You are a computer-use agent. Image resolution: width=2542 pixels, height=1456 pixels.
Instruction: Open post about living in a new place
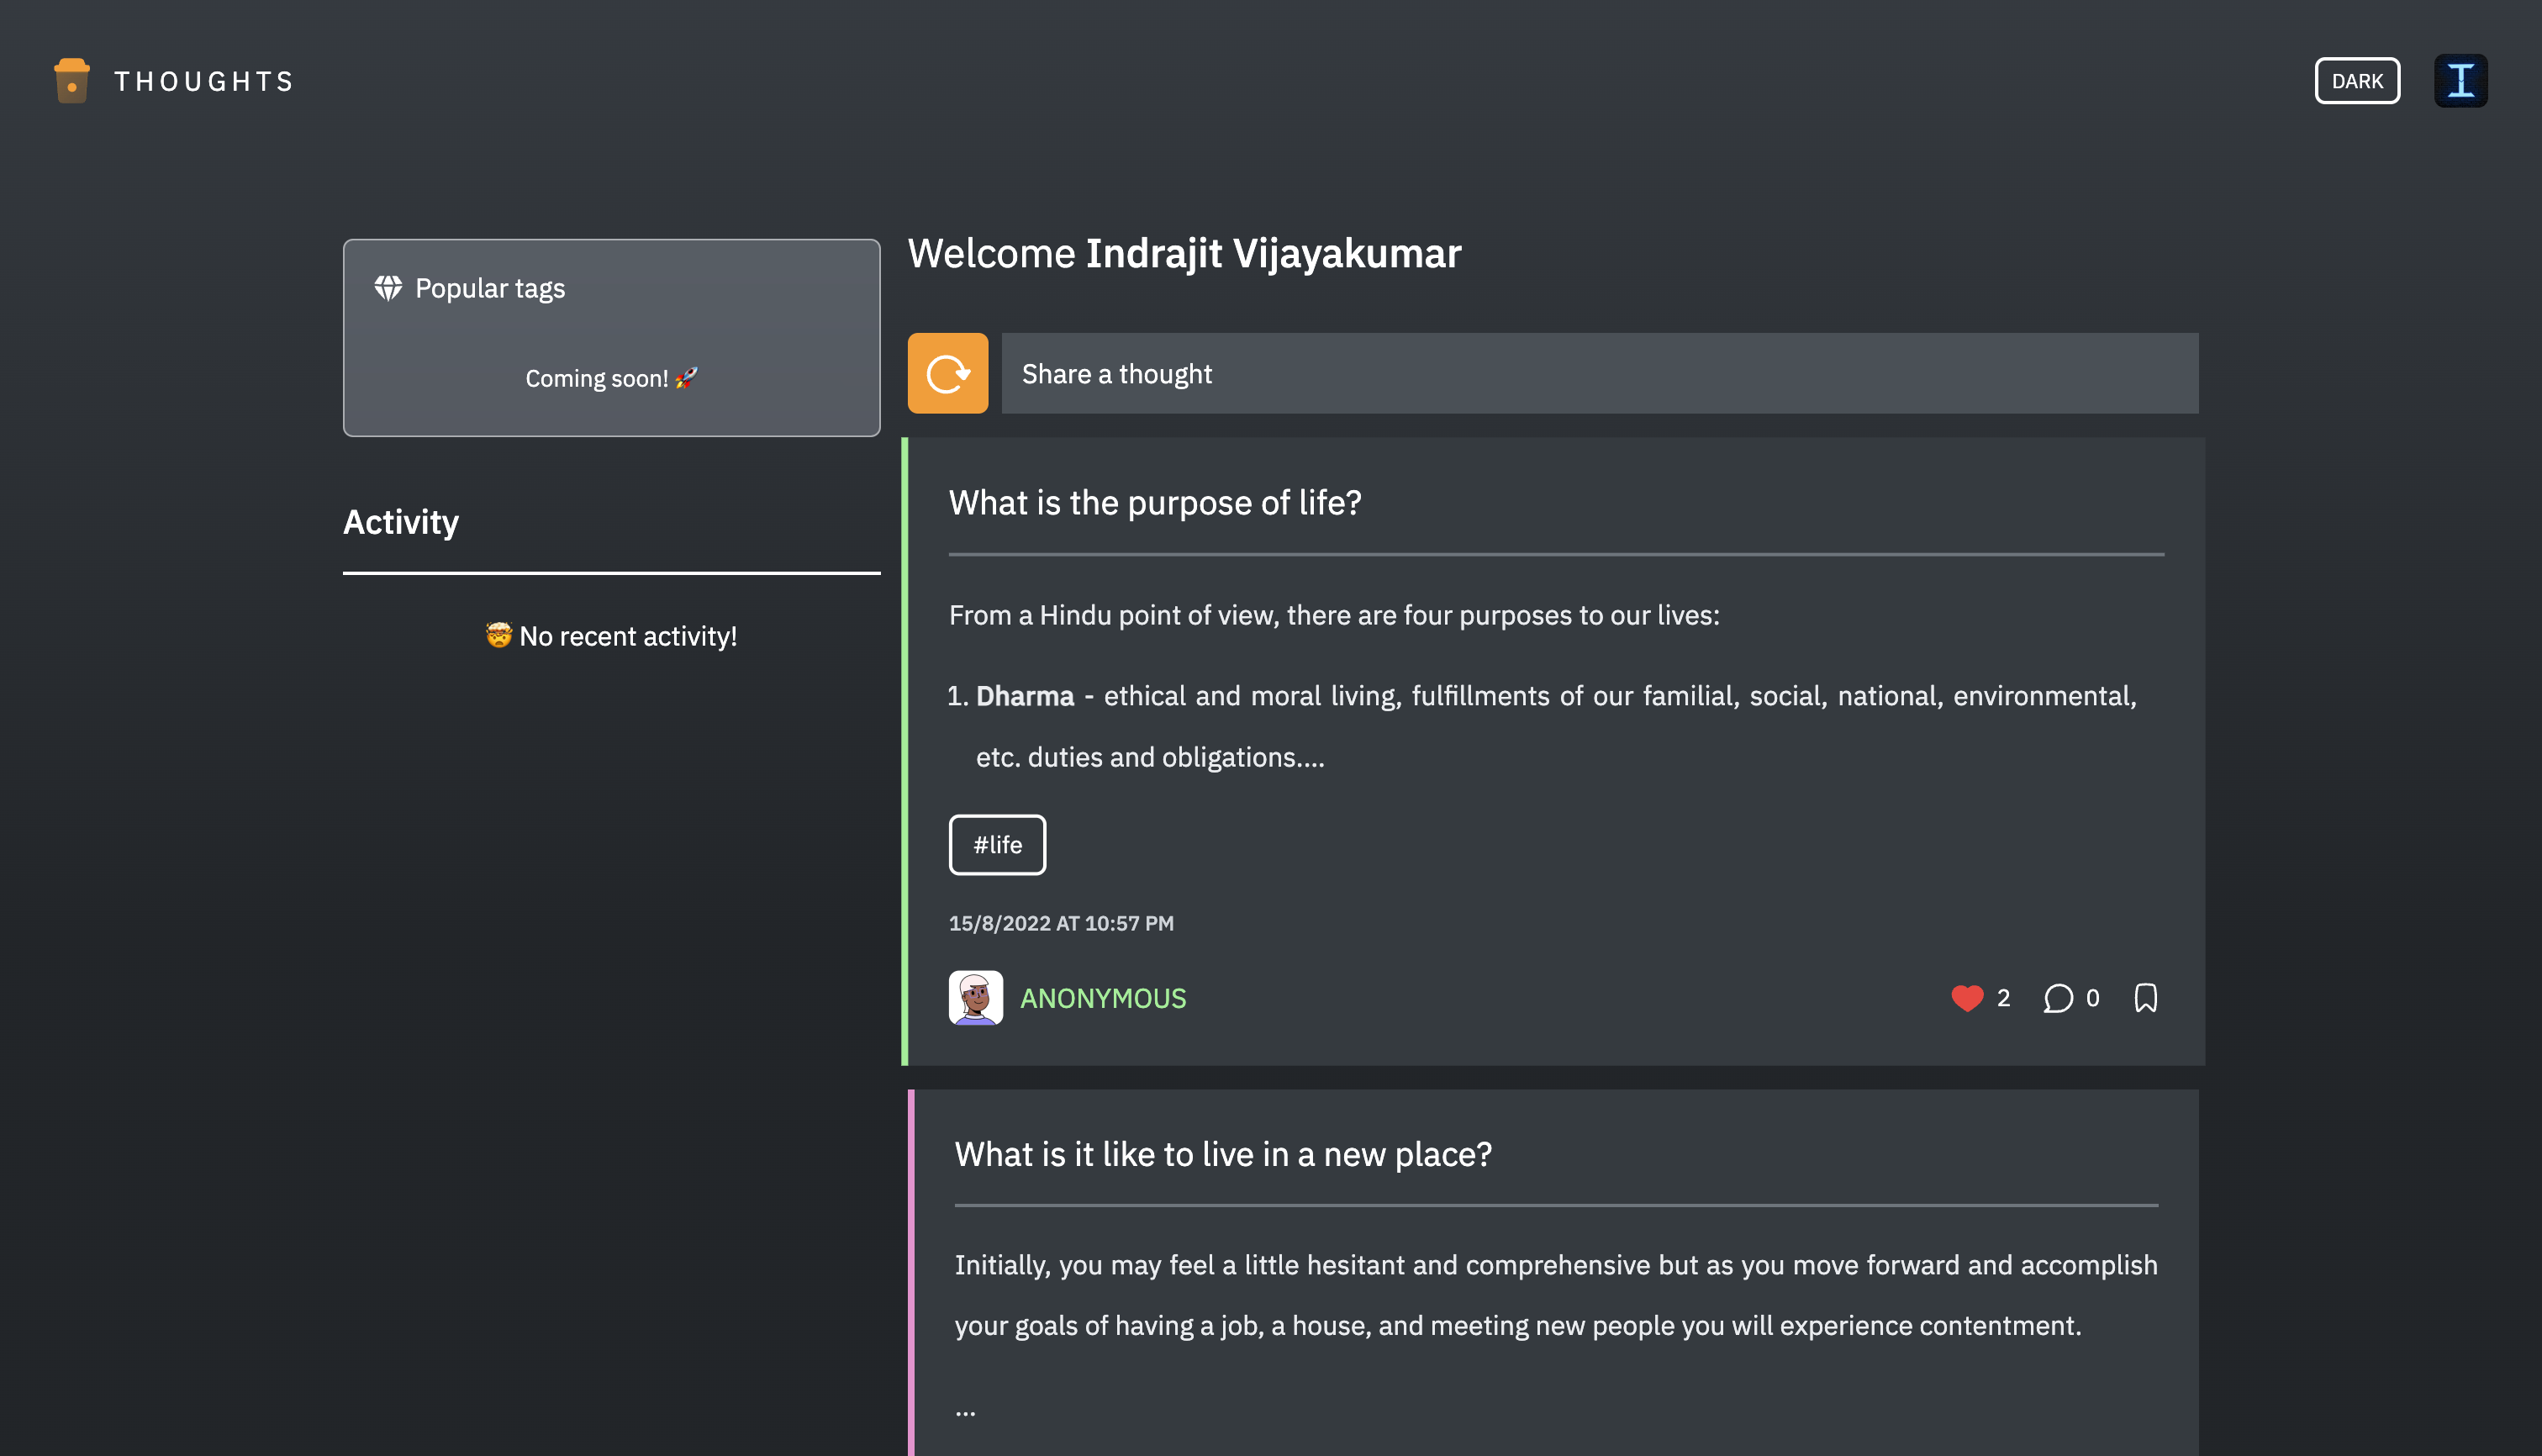point(1222,1154)
